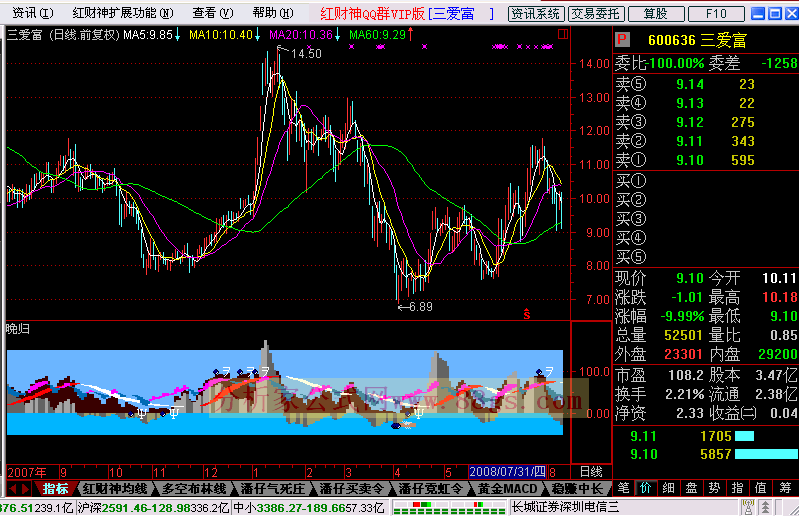Viewport: 799px width, 516px height.
Task: Click the server indicator lights in status bar
Action: point(449,507)
